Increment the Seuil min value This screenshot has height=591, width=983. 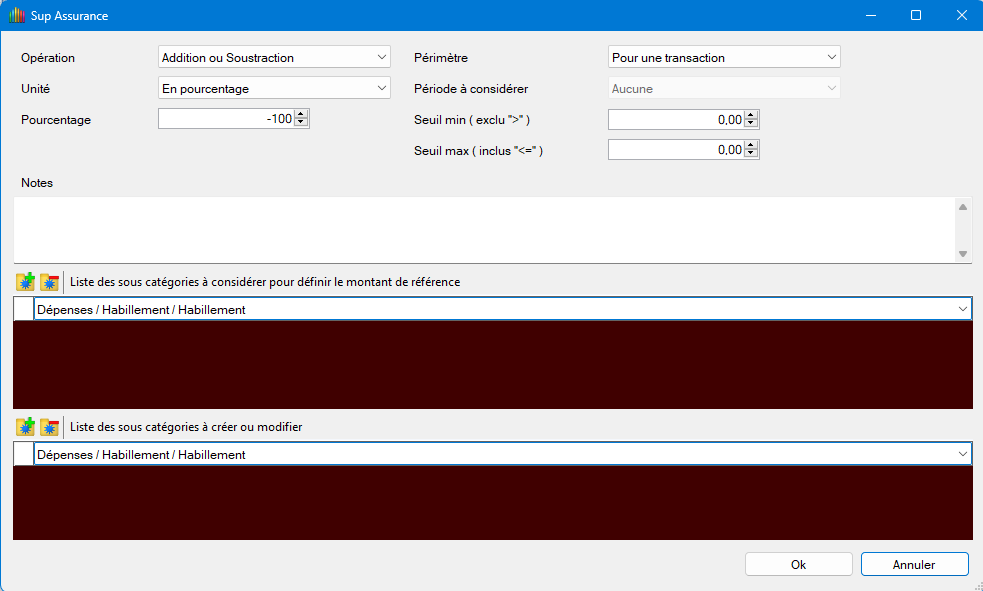tap(752, 114)
